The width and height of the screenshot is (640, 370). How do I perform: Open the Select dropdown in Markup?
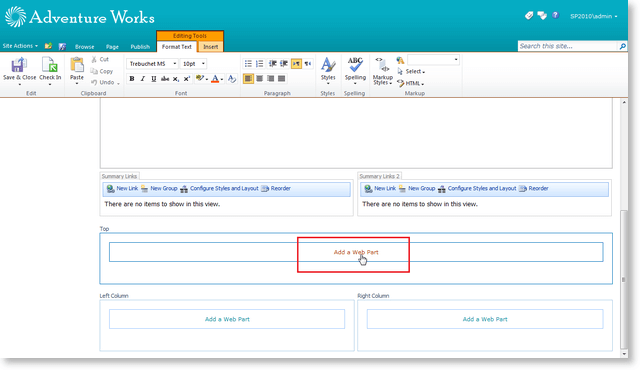(x=411, y=71)
